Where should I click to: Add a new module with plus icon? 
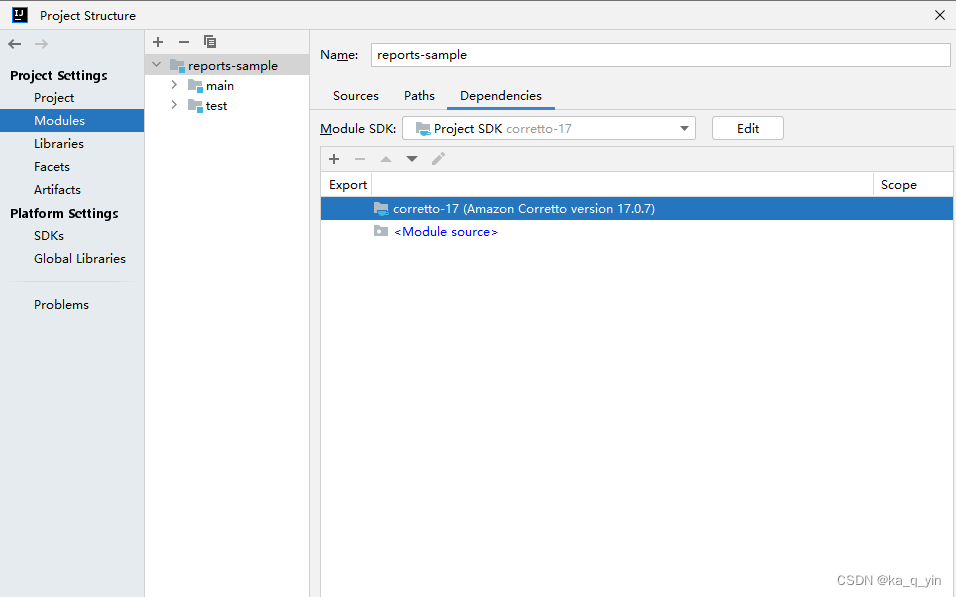(158, 42)
